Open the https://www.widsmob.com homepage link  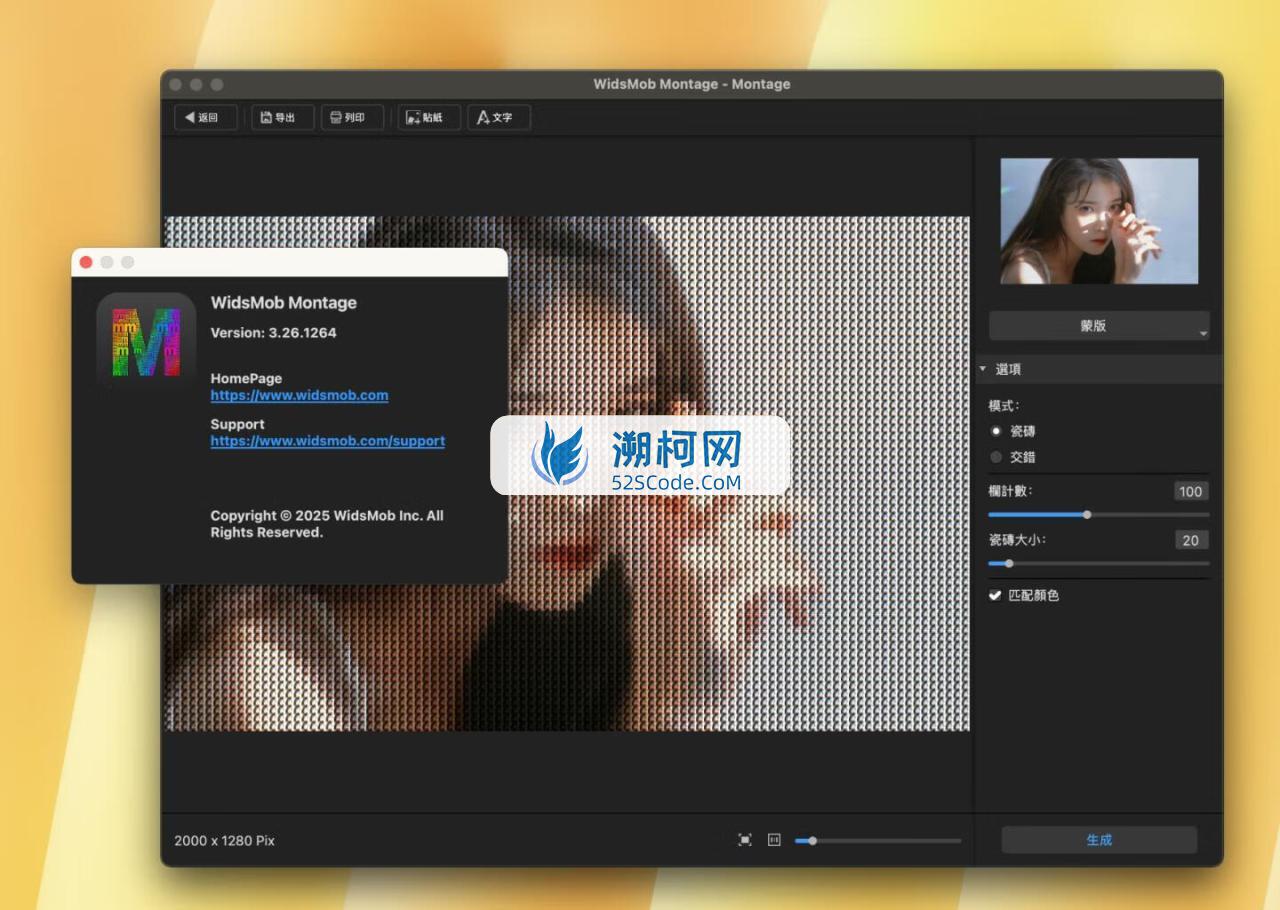(x=299, y=395)
